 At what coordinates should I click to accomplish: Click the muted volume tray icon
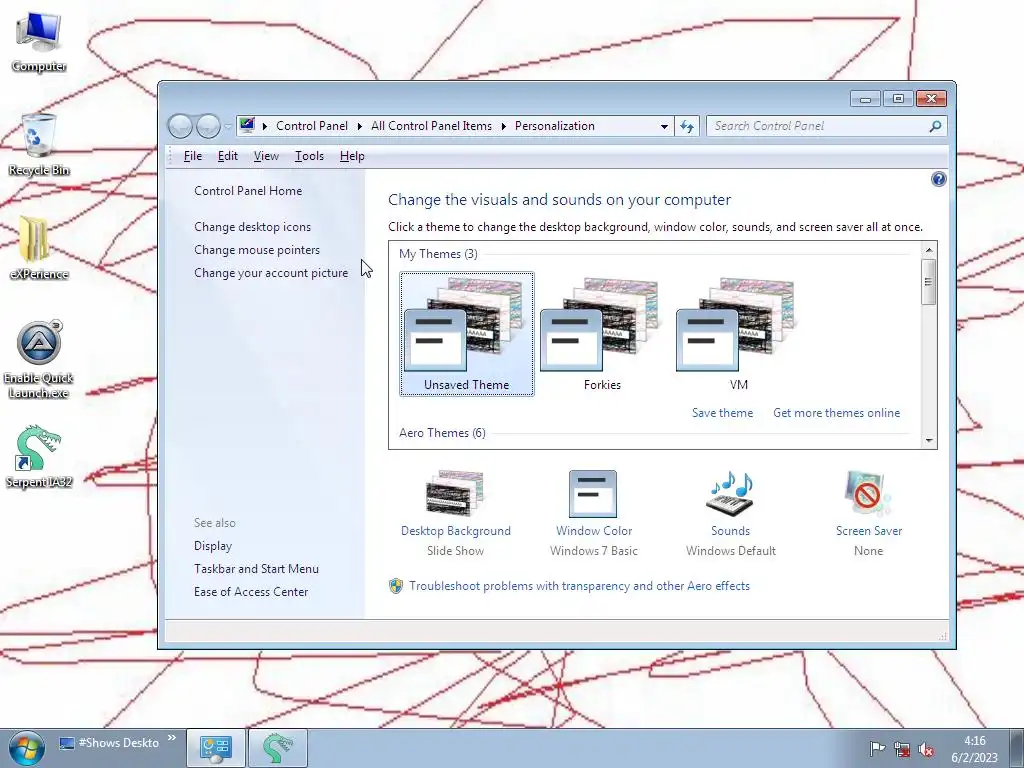[x=926, y=749]
